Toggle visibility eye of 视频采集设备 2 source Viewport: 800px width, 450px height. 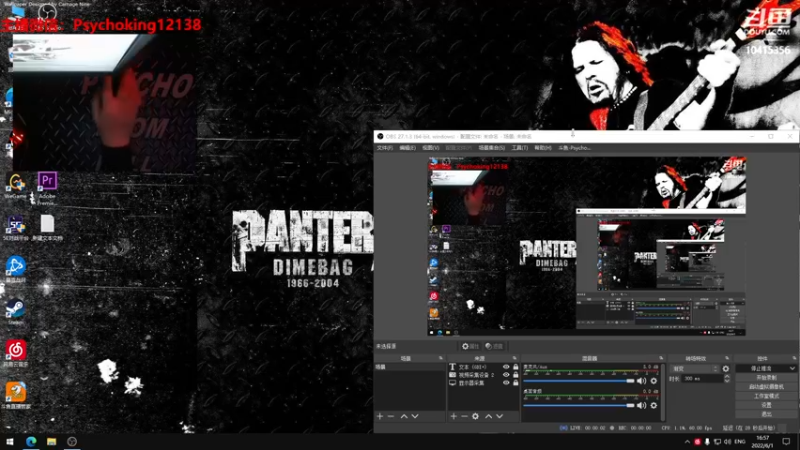506,375
